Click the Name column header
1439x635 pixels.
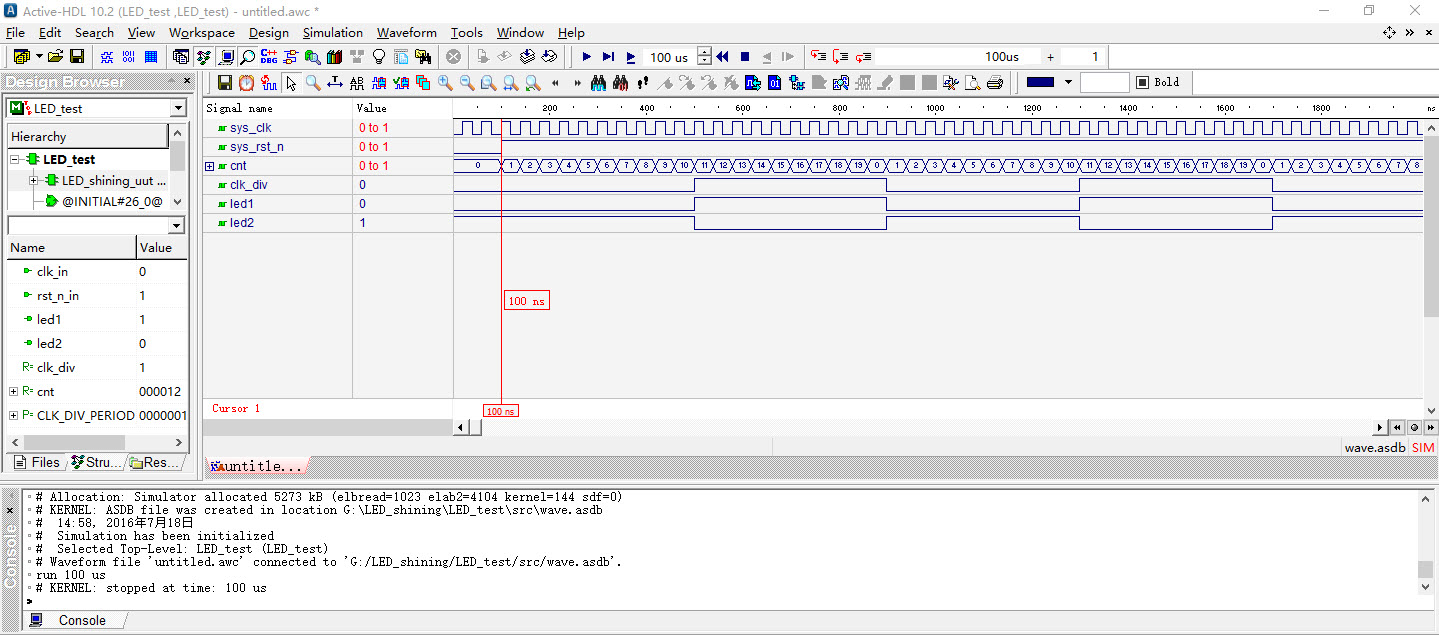(x=72, y=247)
